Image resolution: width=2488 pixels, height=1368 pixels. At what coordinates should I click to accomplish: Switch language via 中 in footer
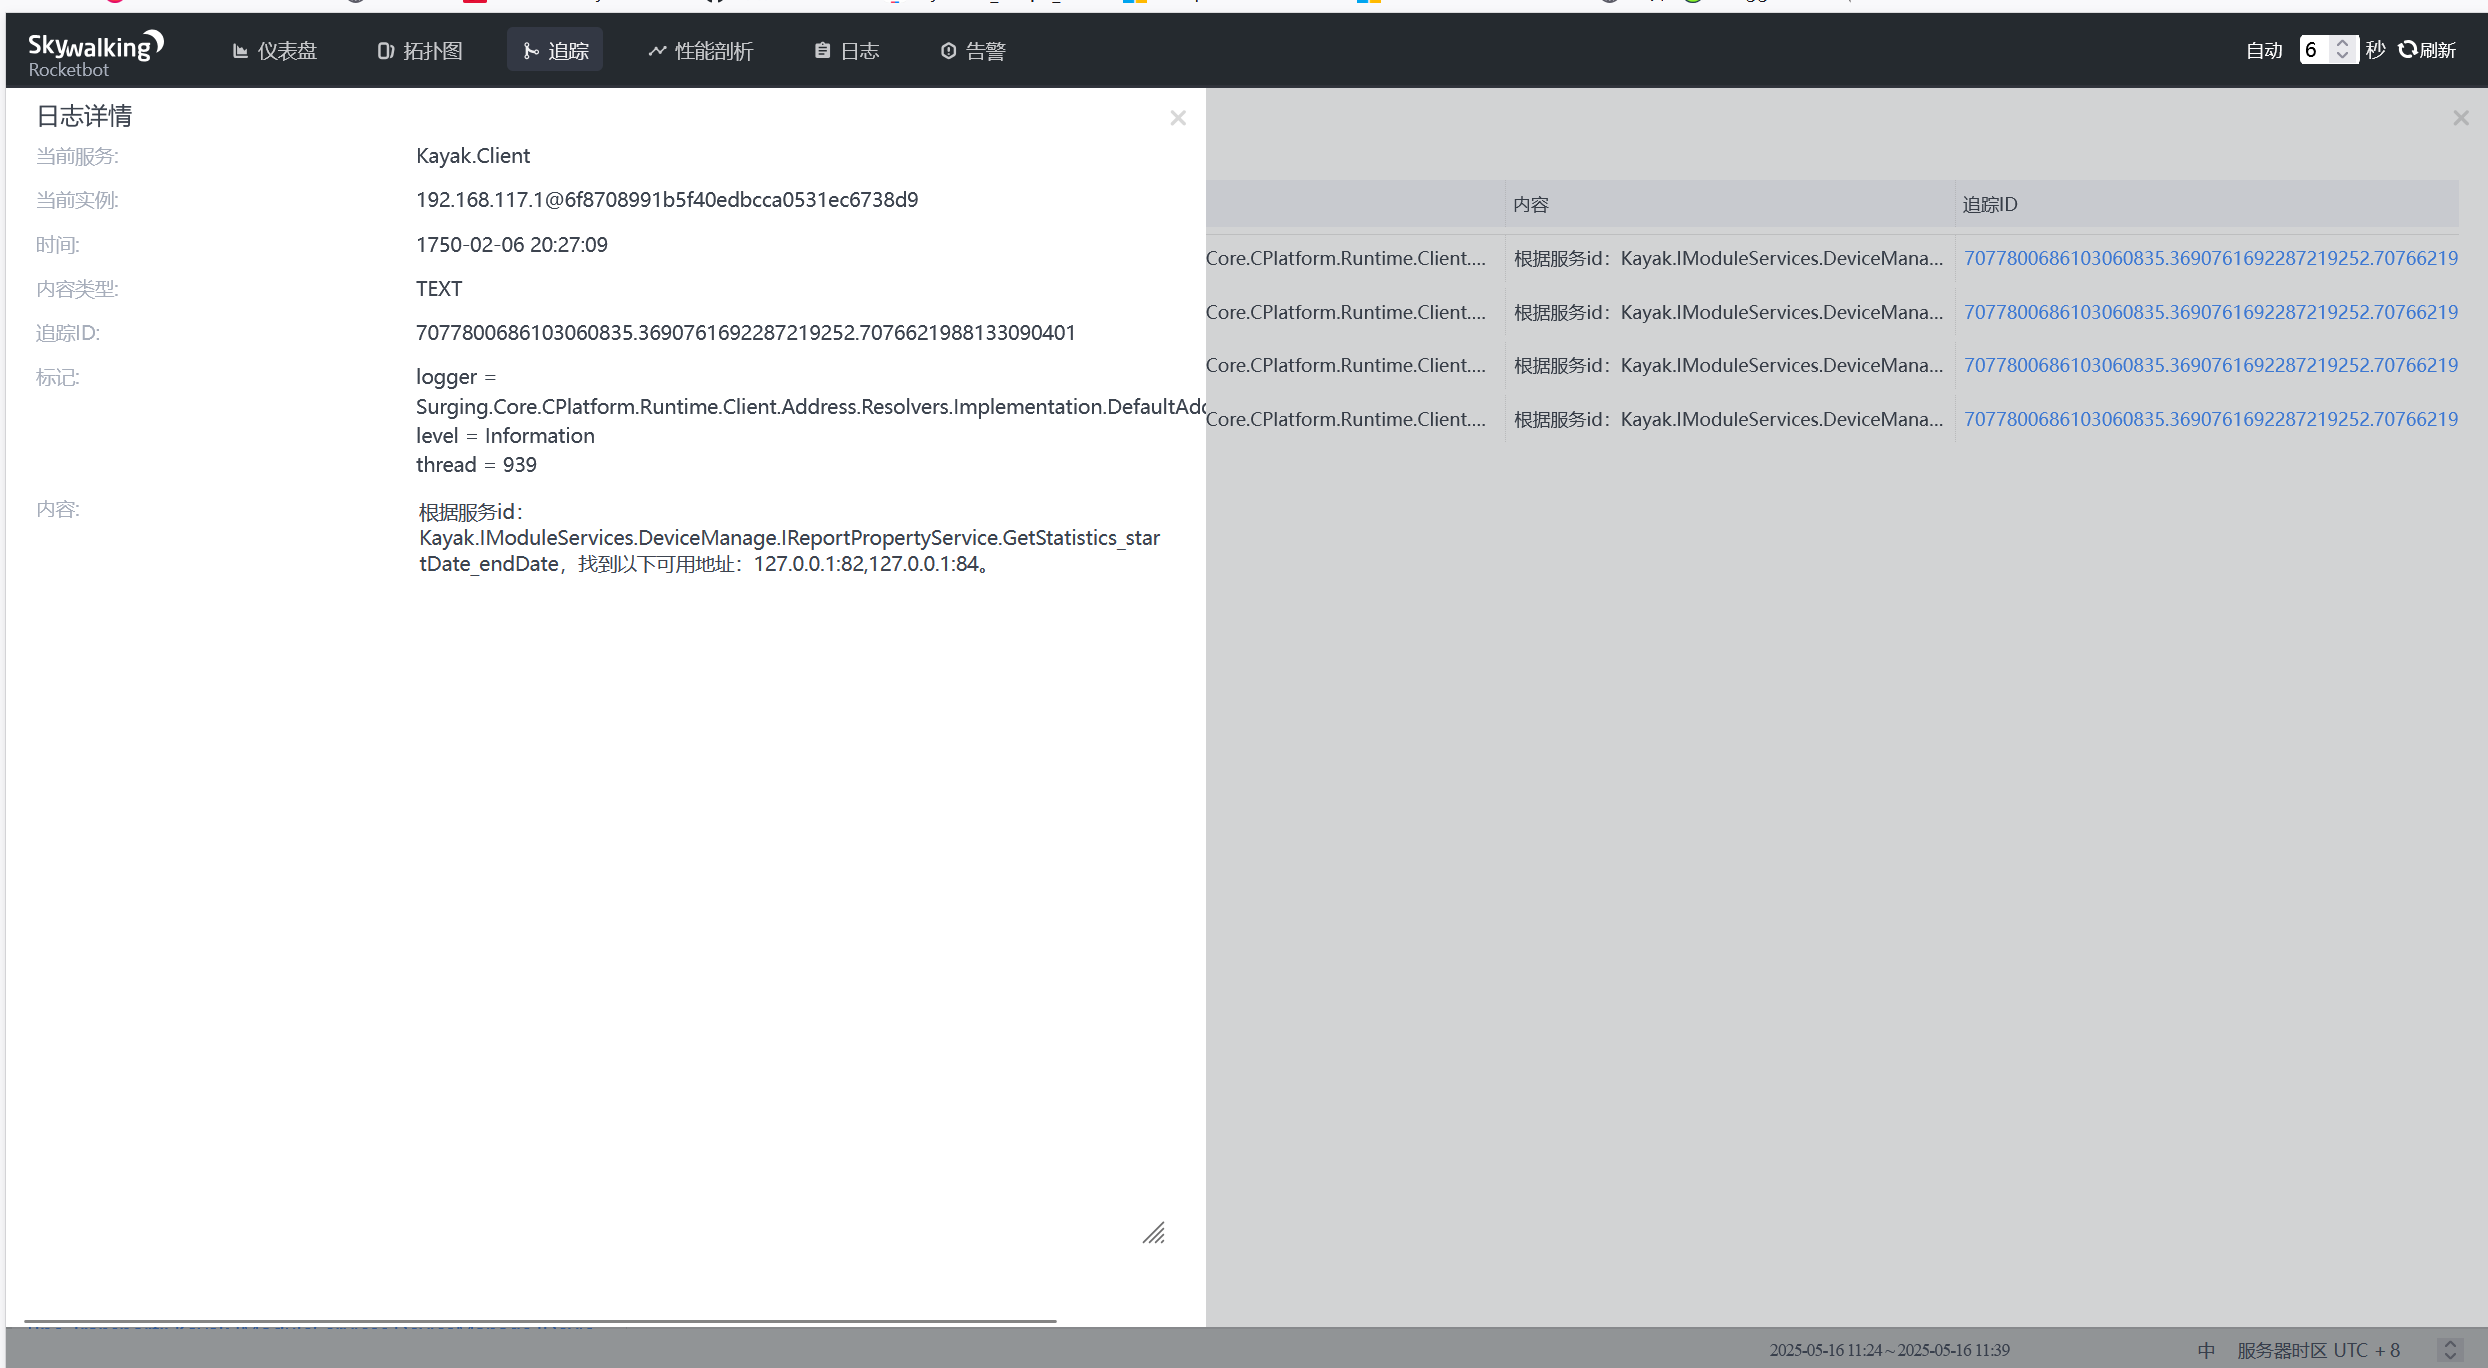click(2206, 1350)
